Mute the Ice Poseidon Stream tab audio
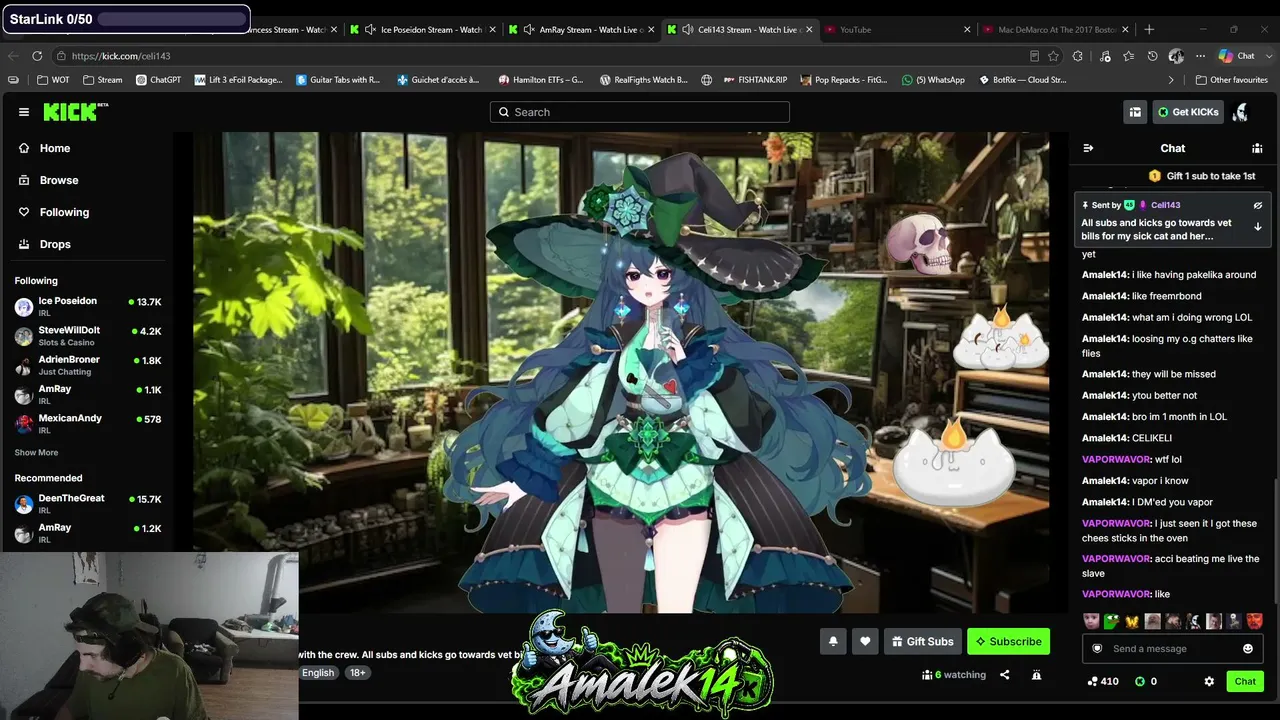1280x720 pixels. point(370,30)
